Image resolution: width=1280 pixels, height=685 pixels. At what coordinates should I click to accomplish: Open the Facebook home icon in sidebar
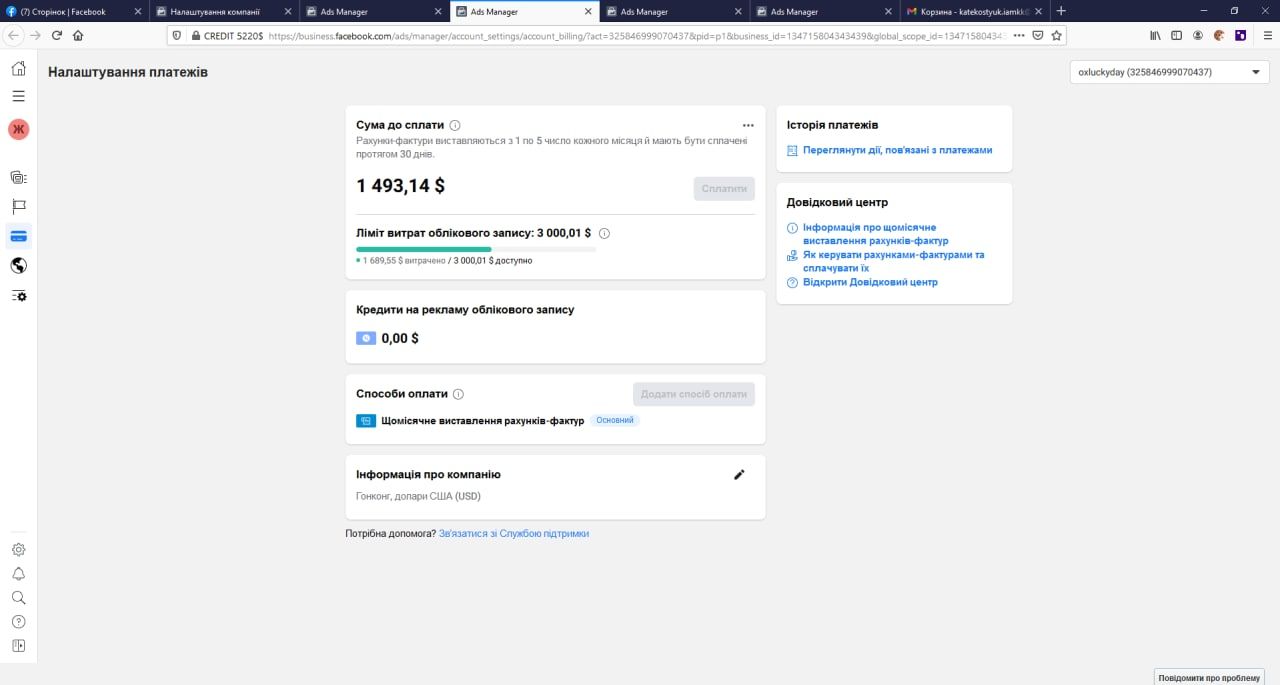18,68
